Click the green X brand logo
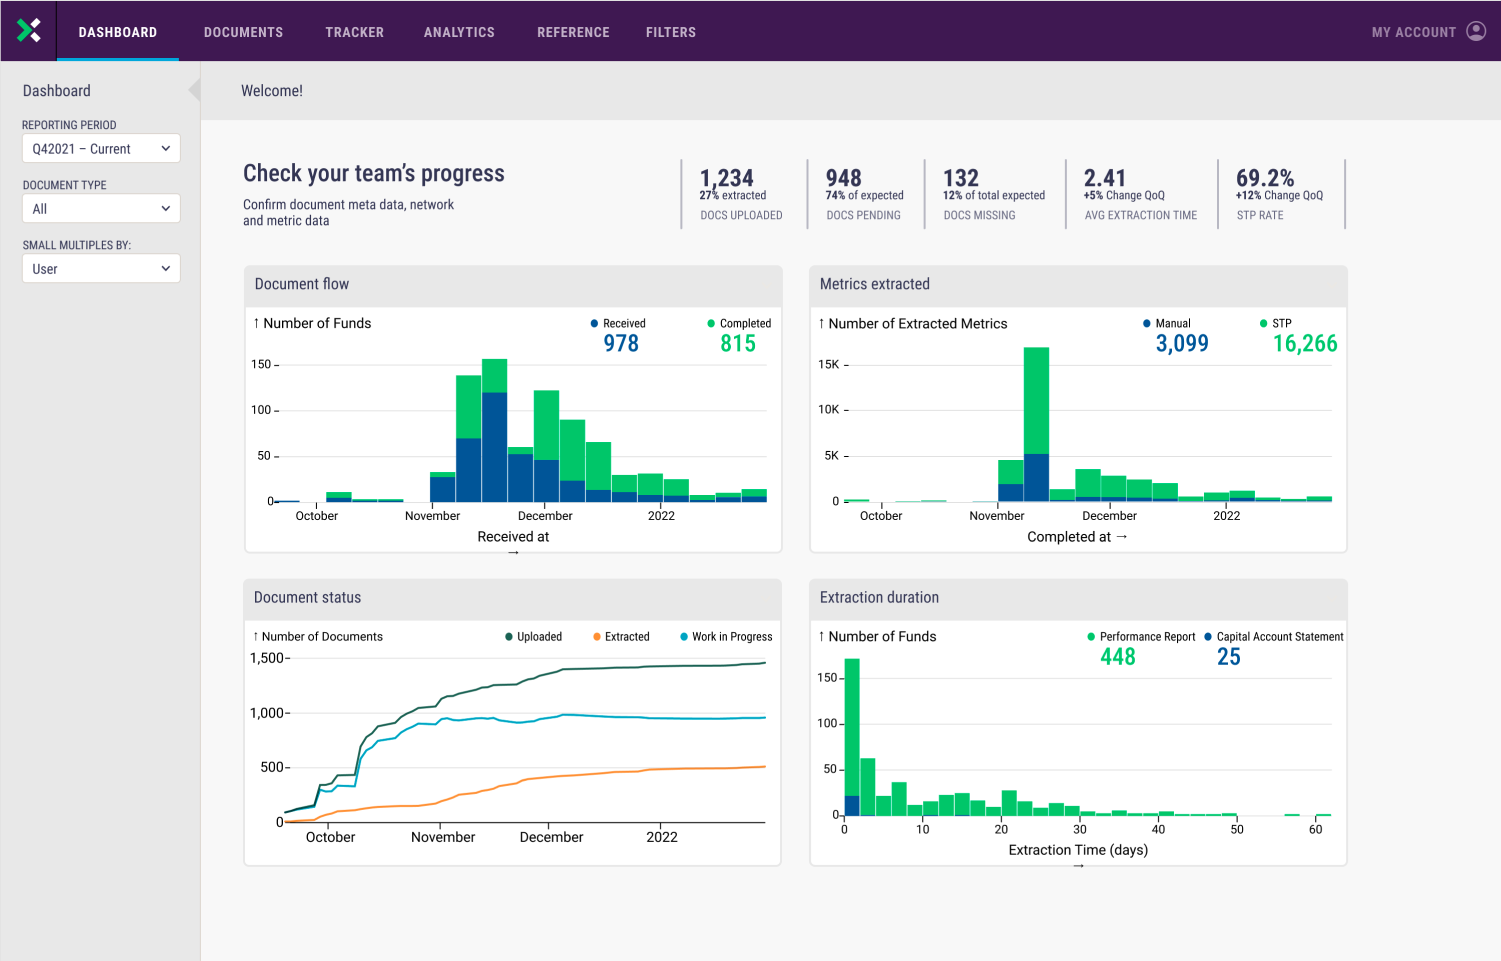 (27, 30)
